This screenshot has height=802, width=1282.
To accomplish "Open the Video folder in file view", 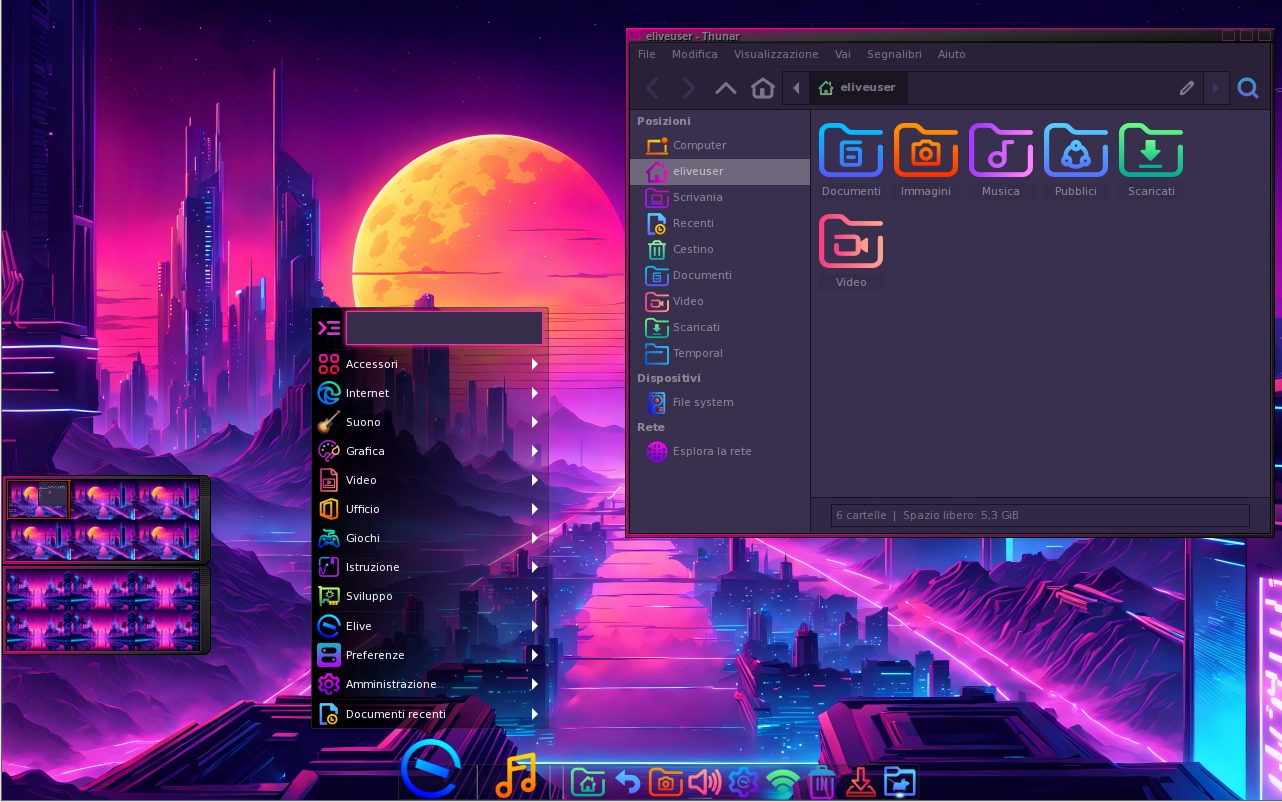I will click(851, 250).
